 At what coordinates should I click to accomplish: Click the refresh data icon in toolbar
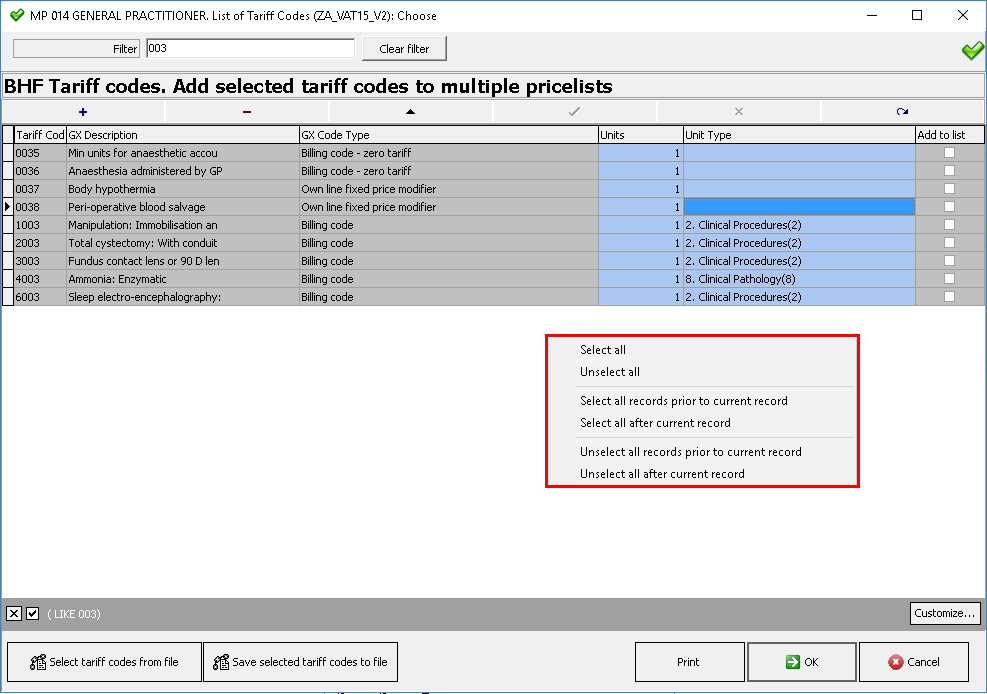pyautogui.click(x=902, y=112)
